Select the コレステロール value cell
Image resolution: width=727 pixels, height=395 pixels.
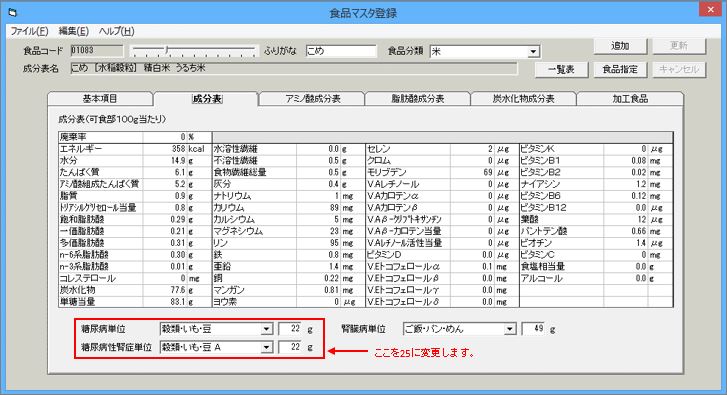pyautogui.click(x=165, y=278)
